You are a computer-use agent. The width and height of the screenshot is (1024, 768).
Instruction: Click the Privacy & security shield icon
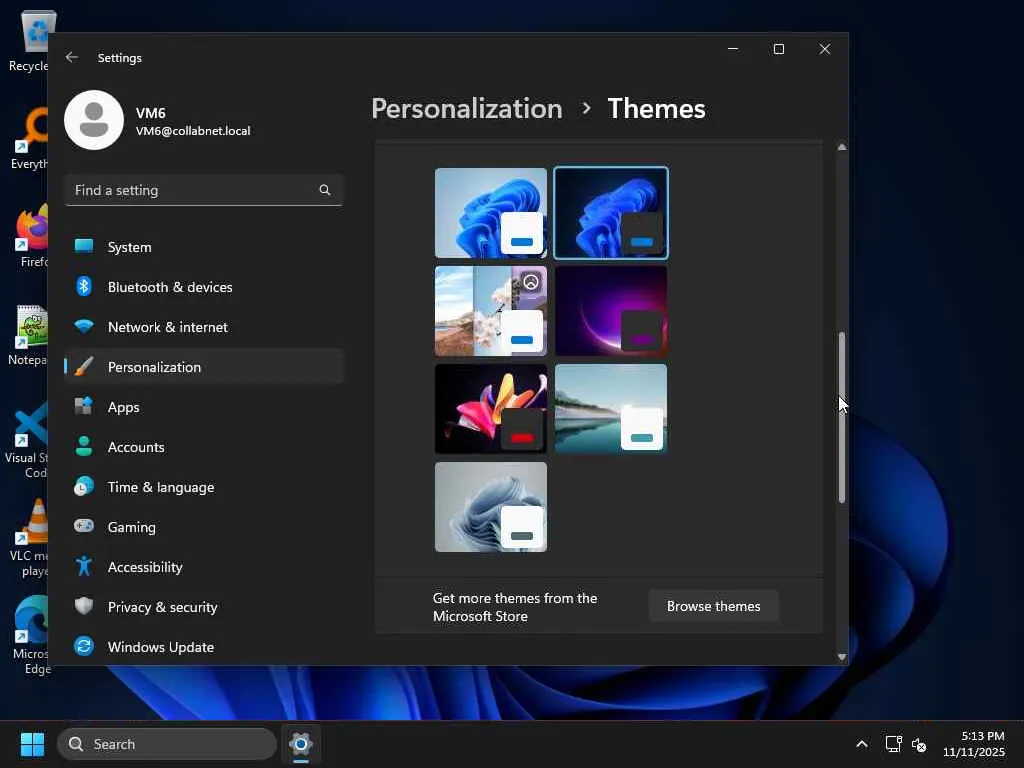(84, 607)
